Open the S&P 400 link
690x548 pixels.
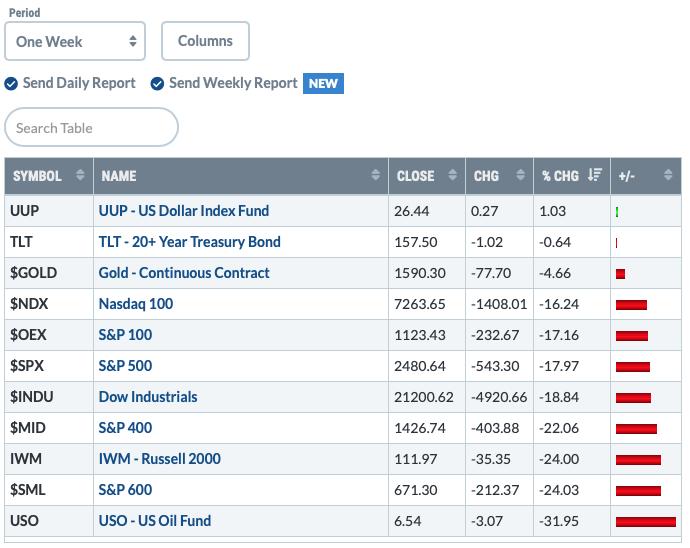[125, 428]
